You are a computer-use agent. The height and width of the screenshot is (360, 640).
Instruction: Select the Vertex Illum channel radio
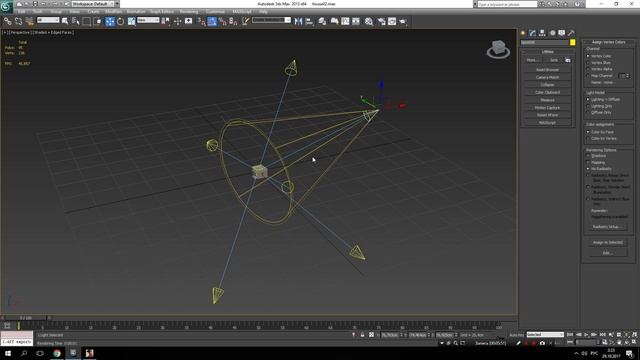click(x=588, y=62)
